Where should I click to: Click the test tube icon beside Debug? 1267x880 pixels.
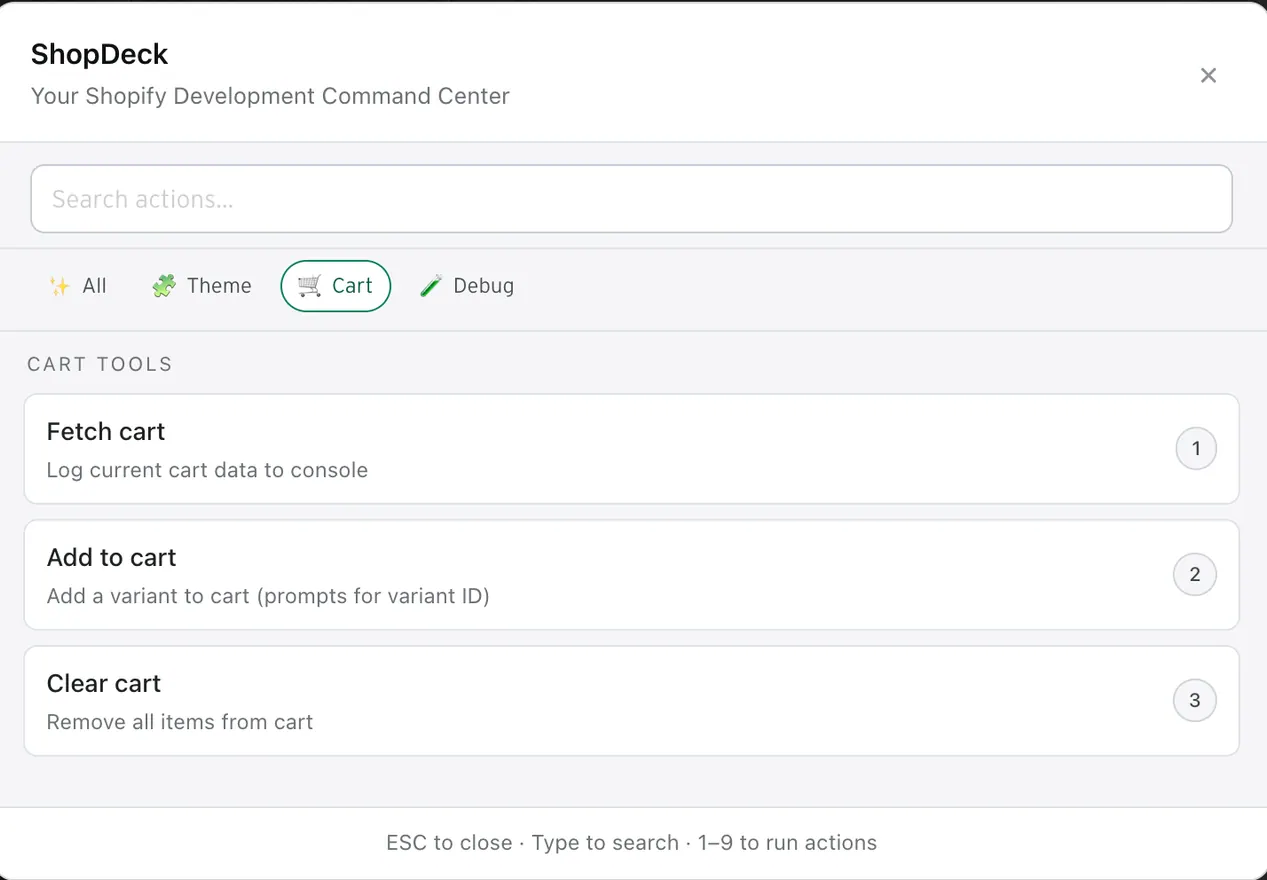coord(431,287)
